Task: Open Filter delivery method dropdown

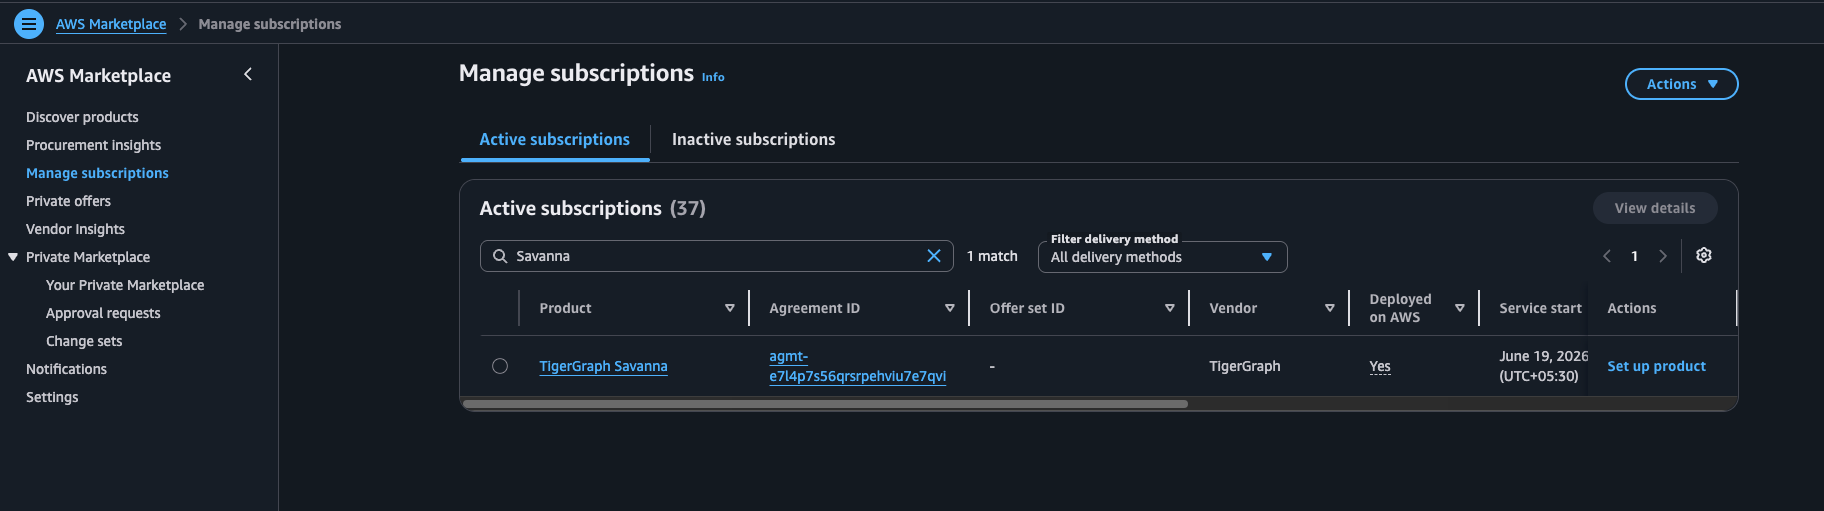Action: tap(1162, 257)
